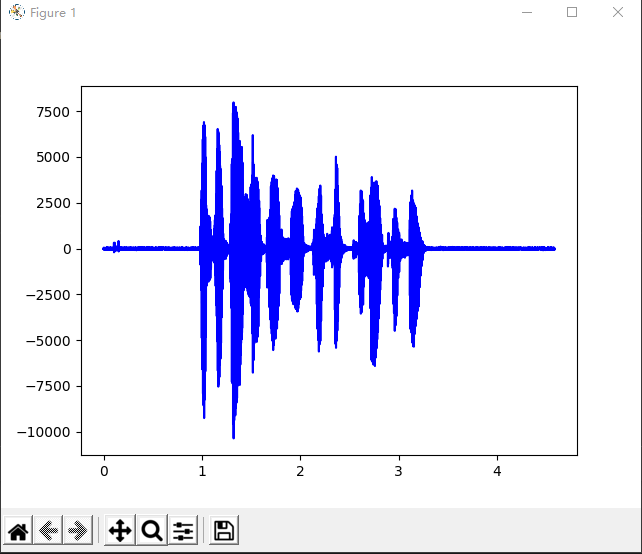Click the x-axis tick label 4
The height and width of the screenshot is (554, 642).
pos(497,472)
